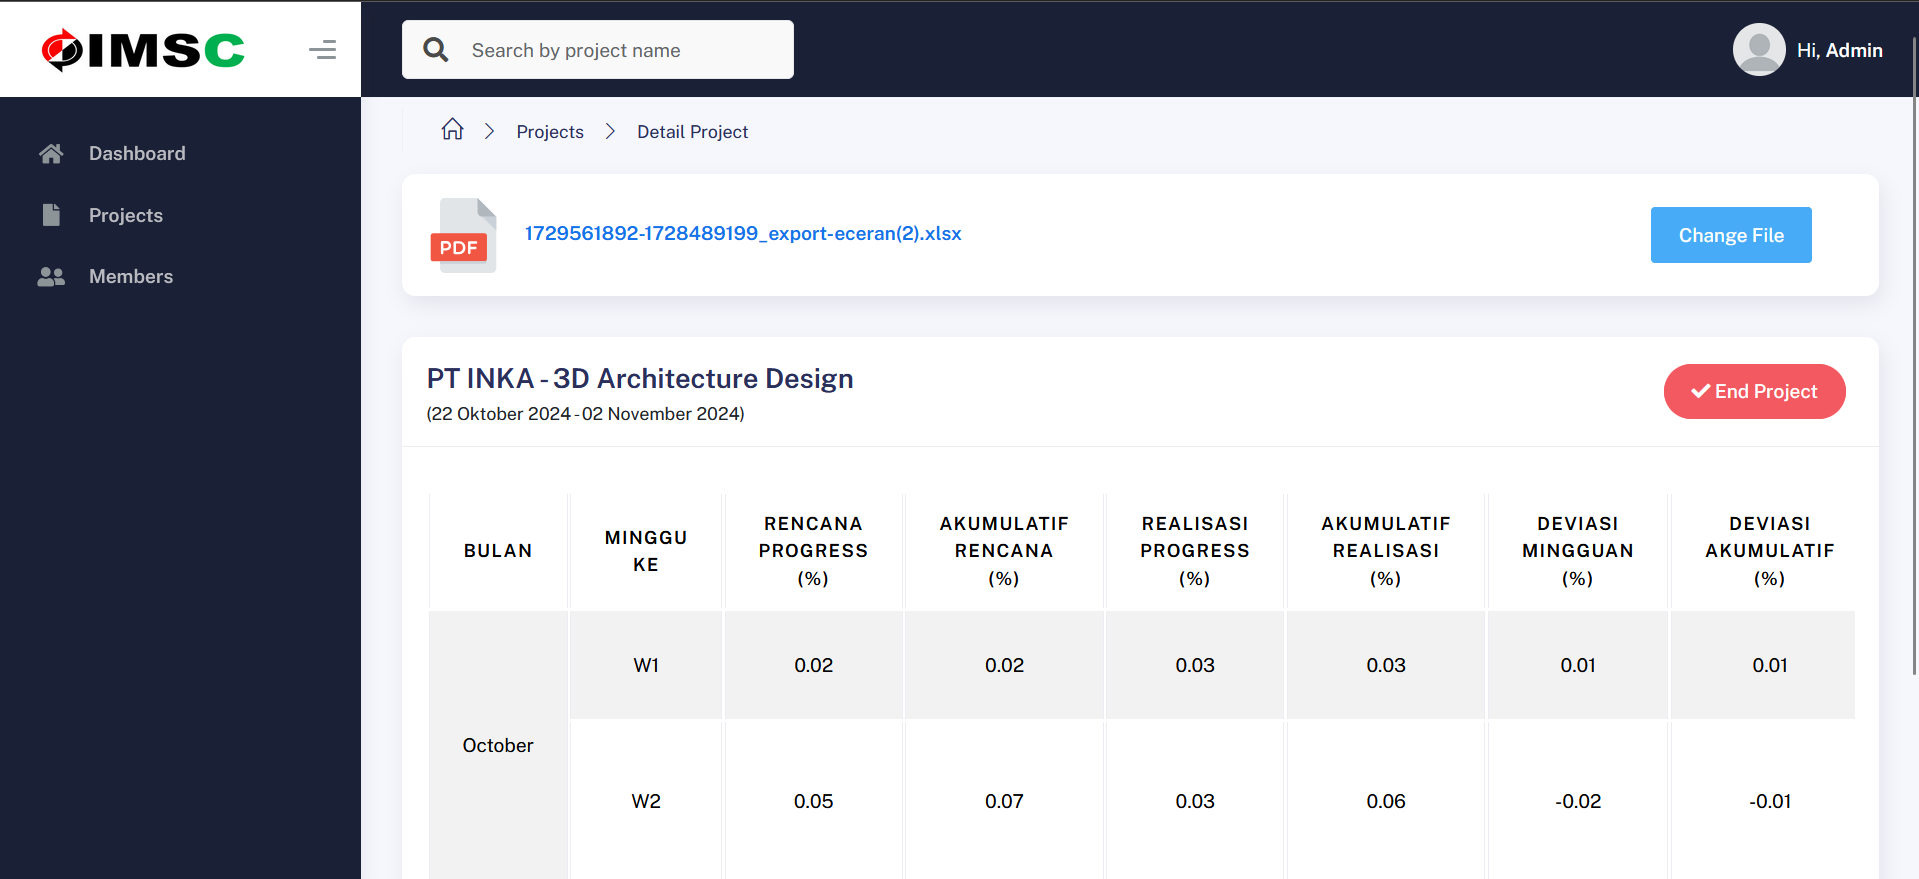Open Dashboard from the sidebar
The image size is (1919, 879).
pyautogui.click(x=137, y=153)
